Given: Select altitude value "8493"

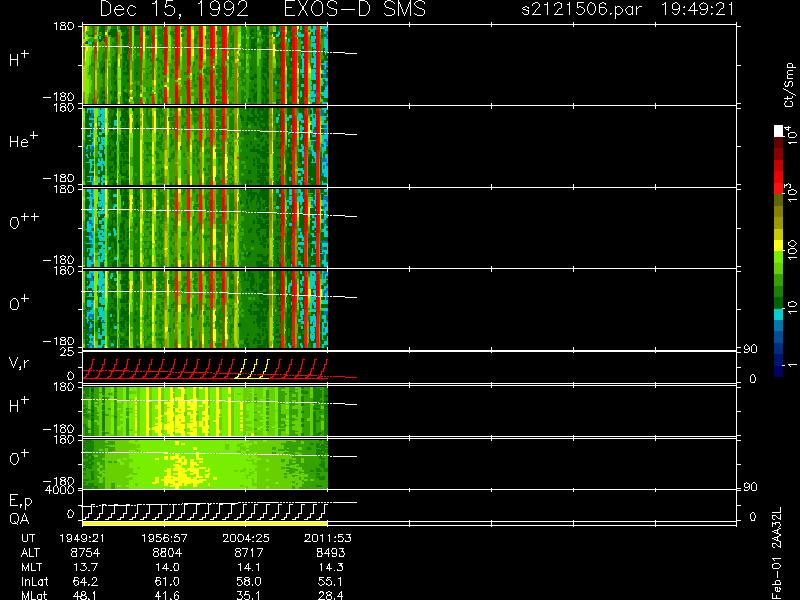Looking at the screenshot, I should (x=330, y=553).
